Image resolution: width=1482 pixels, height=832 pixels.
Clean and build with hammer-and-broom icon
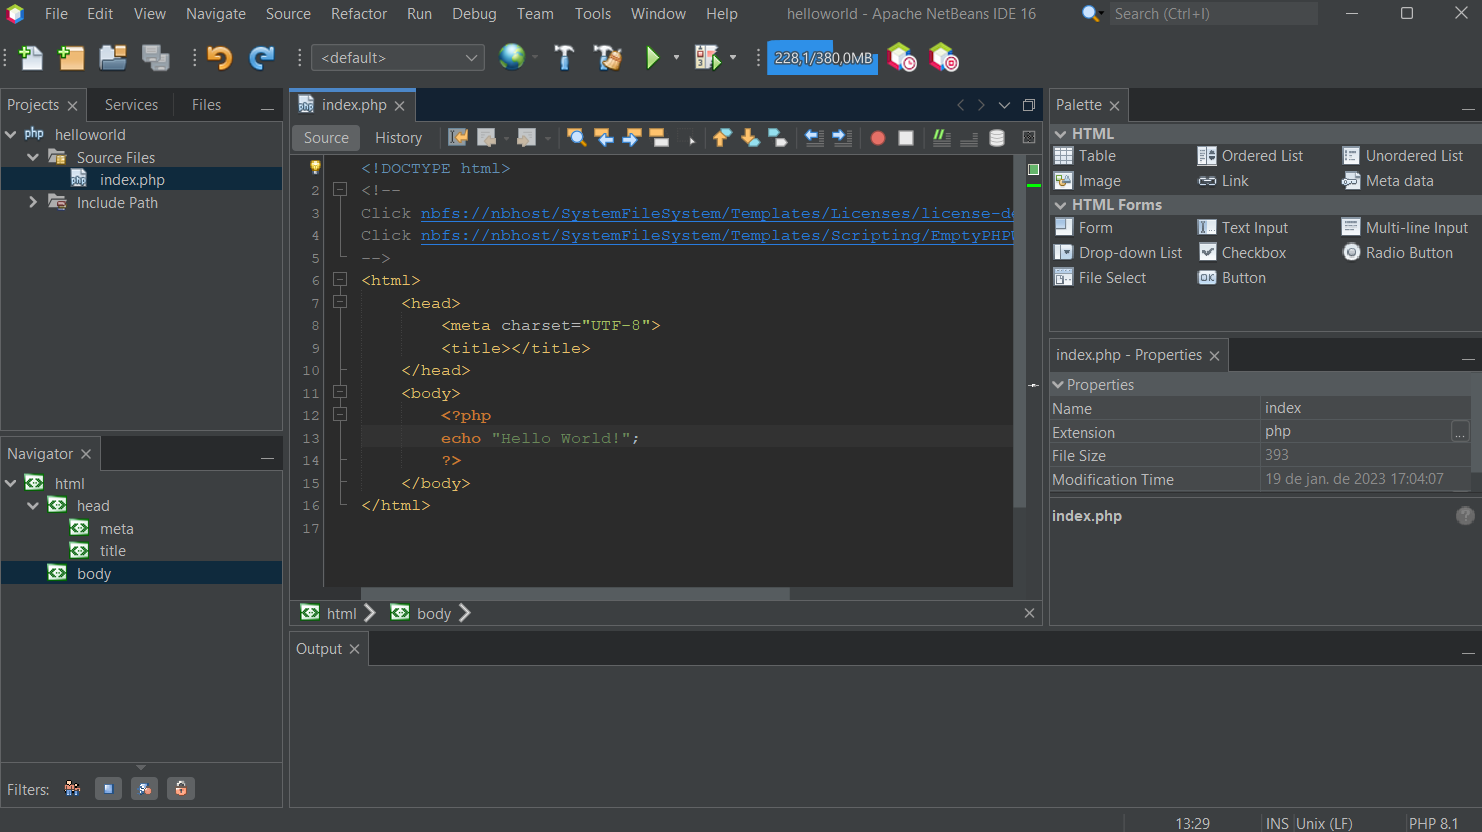(x=607, y=58)
